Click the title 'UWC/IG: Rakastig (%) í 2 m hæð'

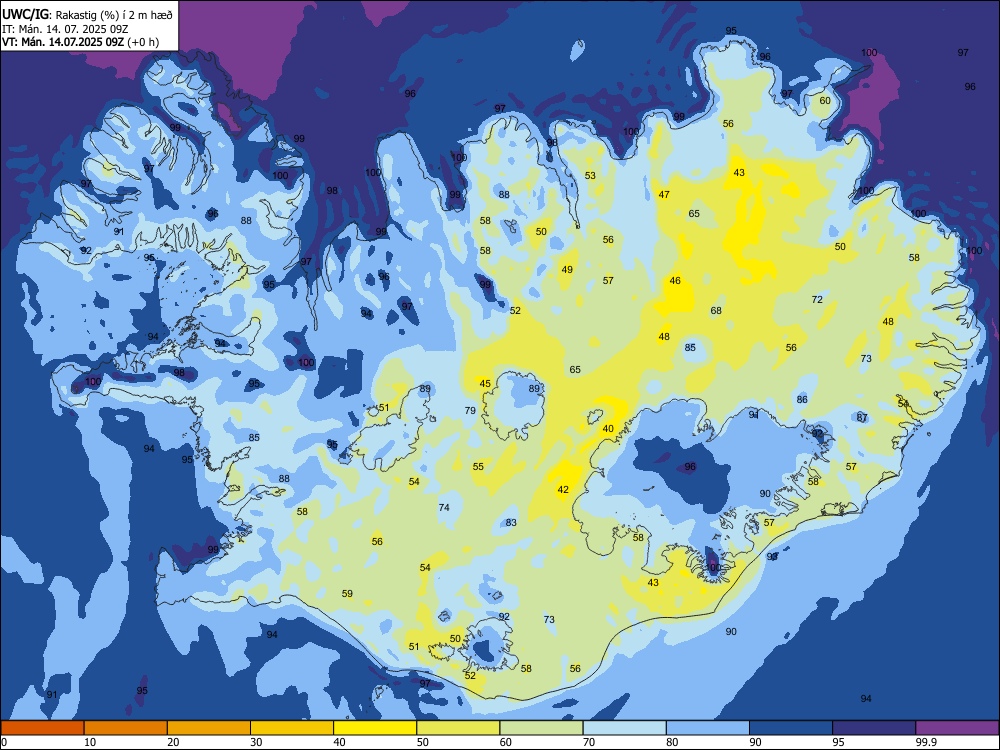tap(87, 14)
